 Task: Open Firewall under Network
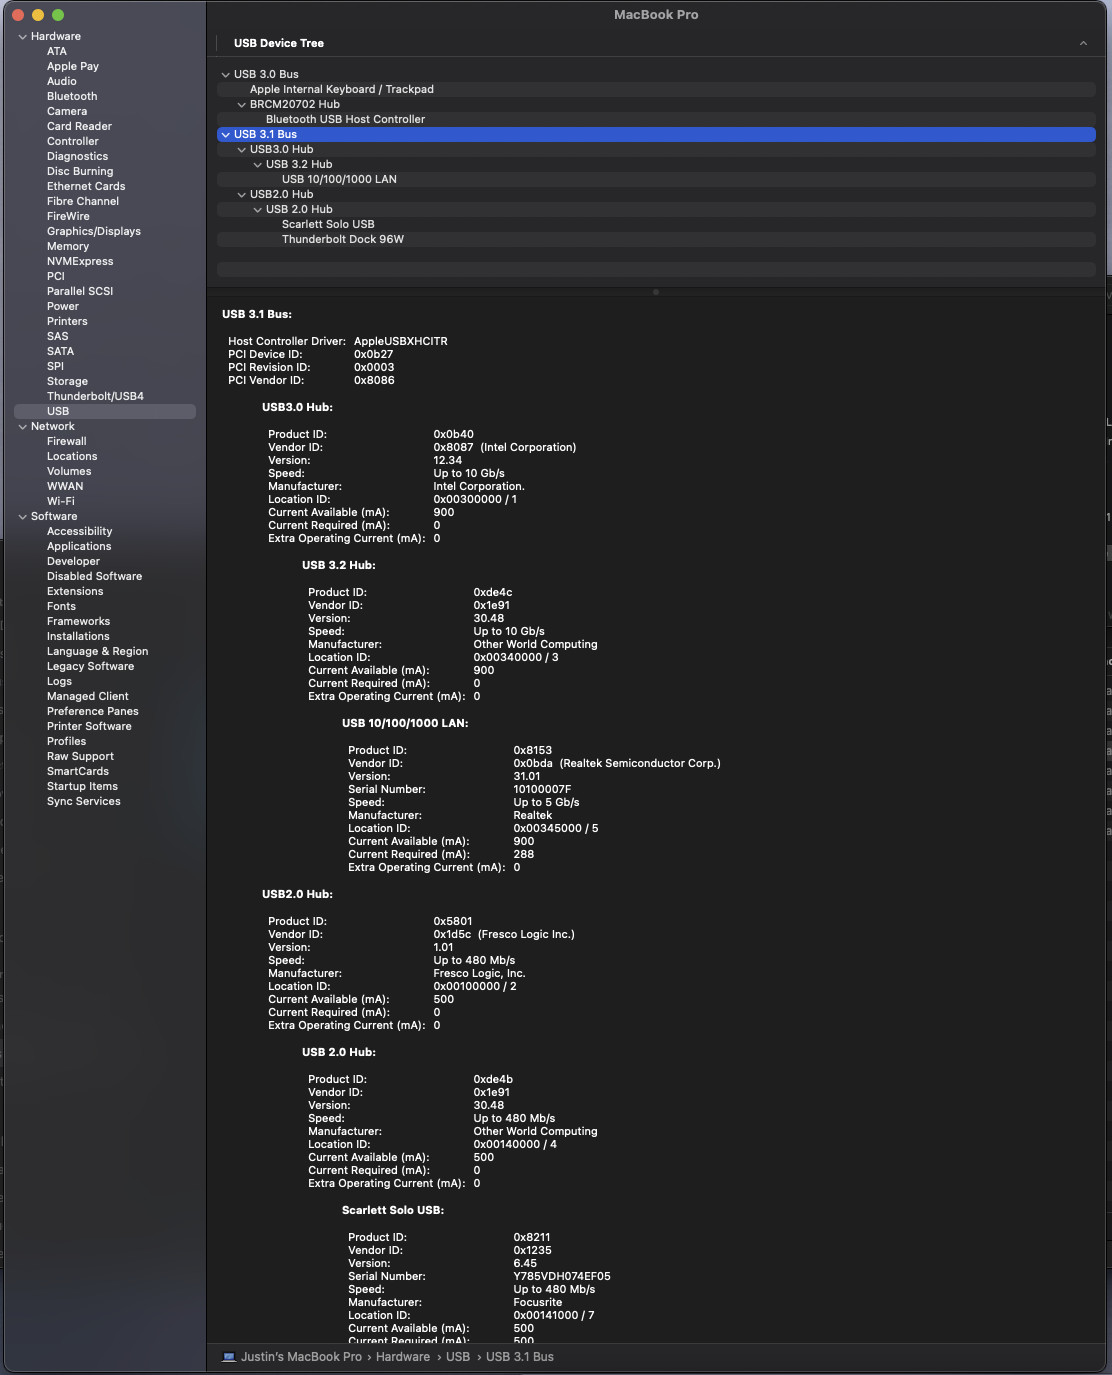point(67,442)
